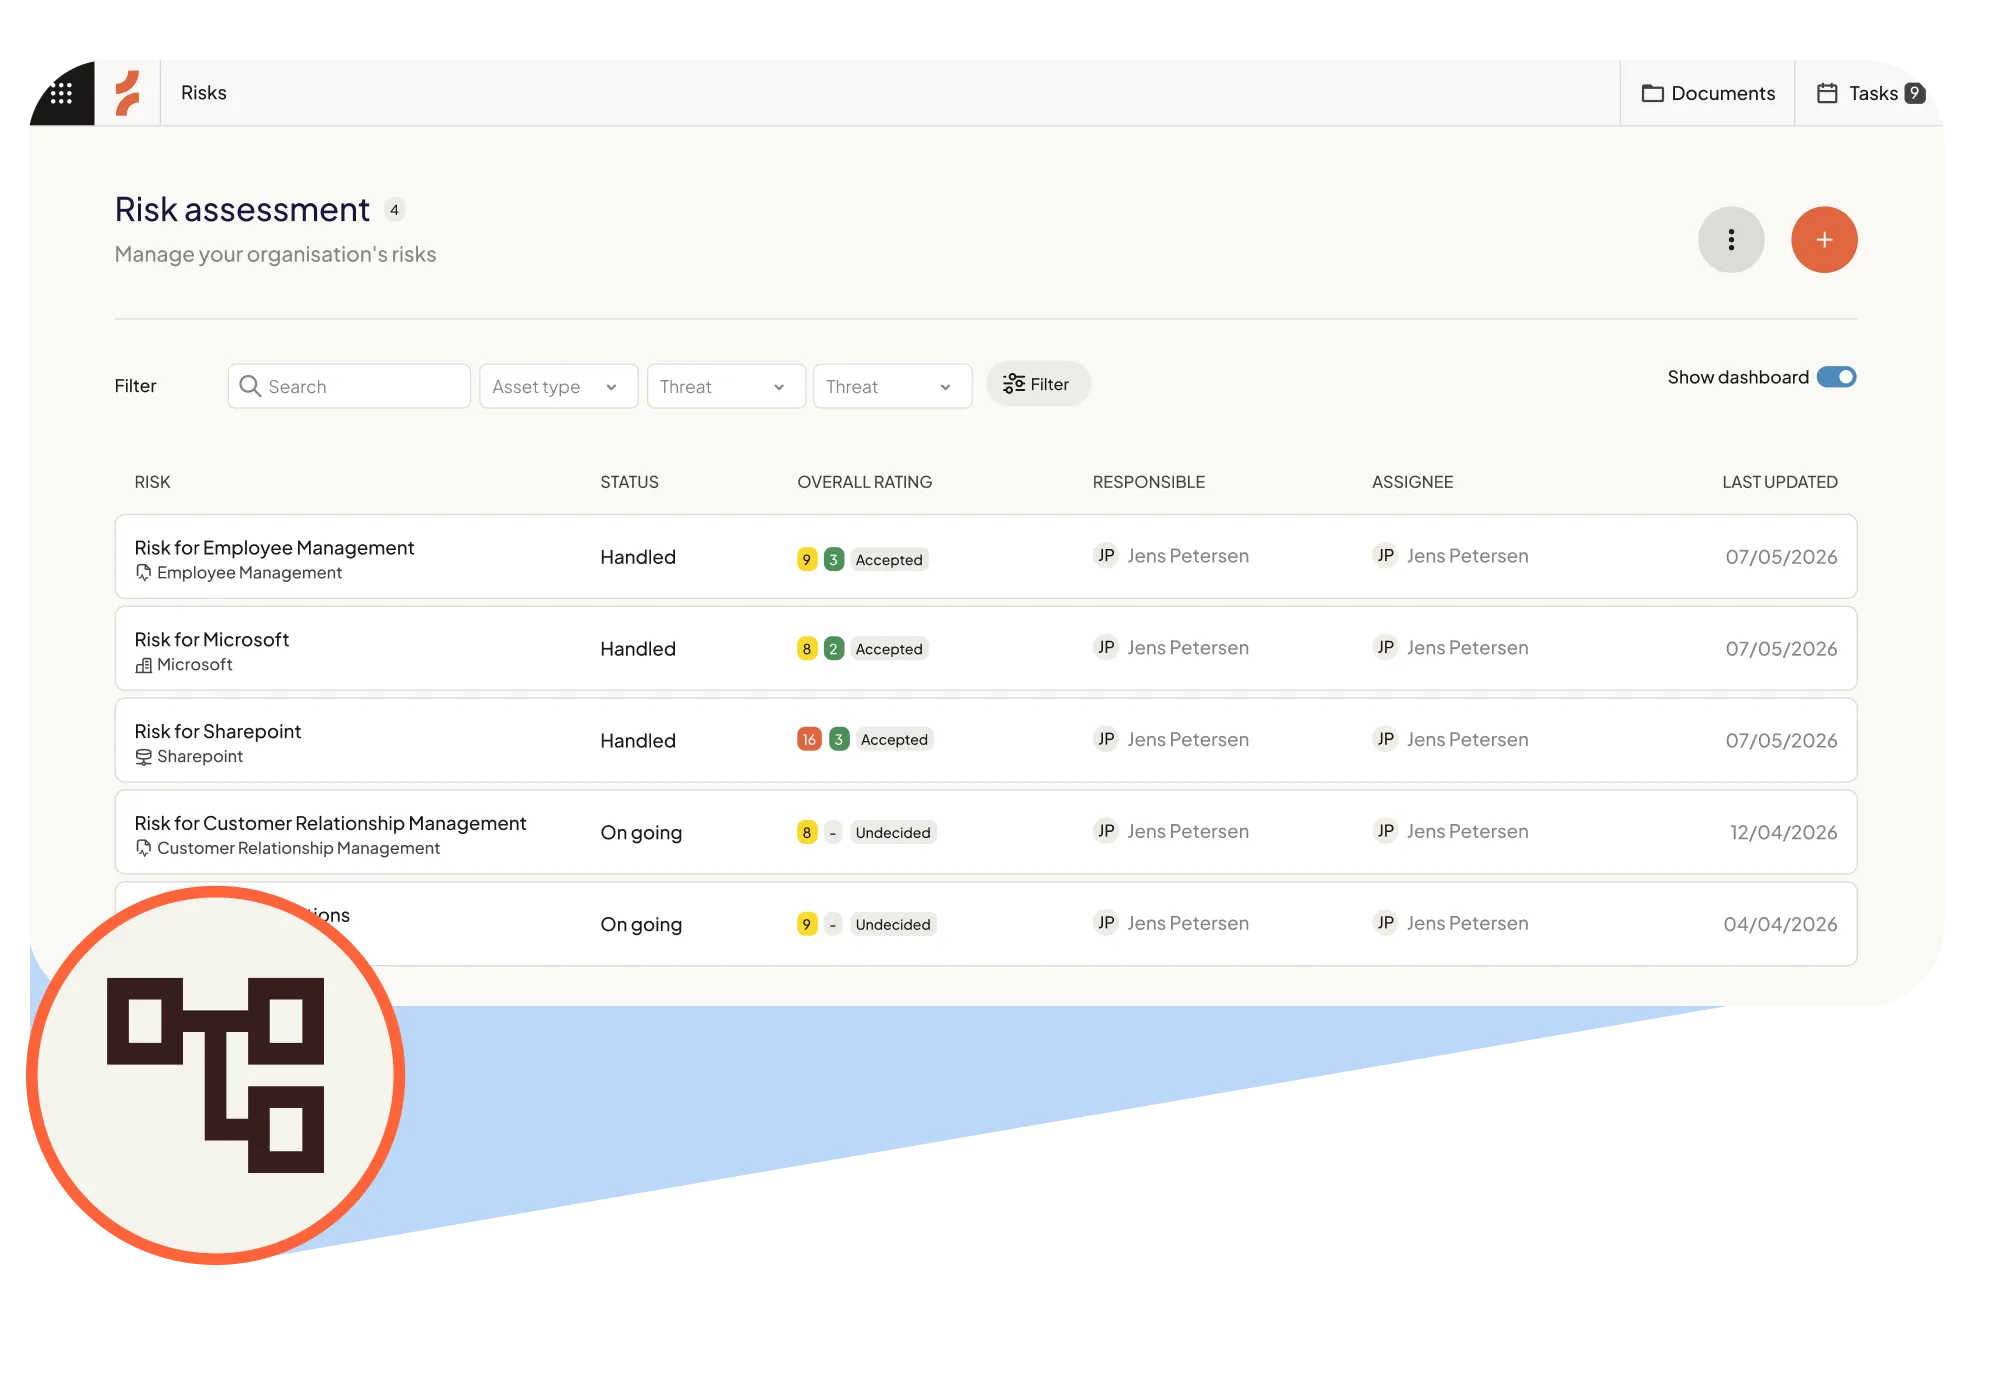Click Undecided tag in the 04/04/2026 row
This screenshot has width=2000, height=1400.
[893, 925]
